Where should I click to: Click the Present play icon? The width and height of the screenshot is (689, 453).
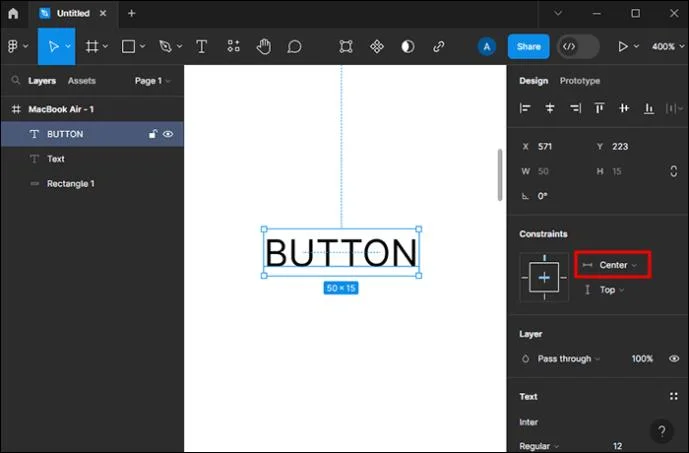pyautogui.click(x=623, y=46)
